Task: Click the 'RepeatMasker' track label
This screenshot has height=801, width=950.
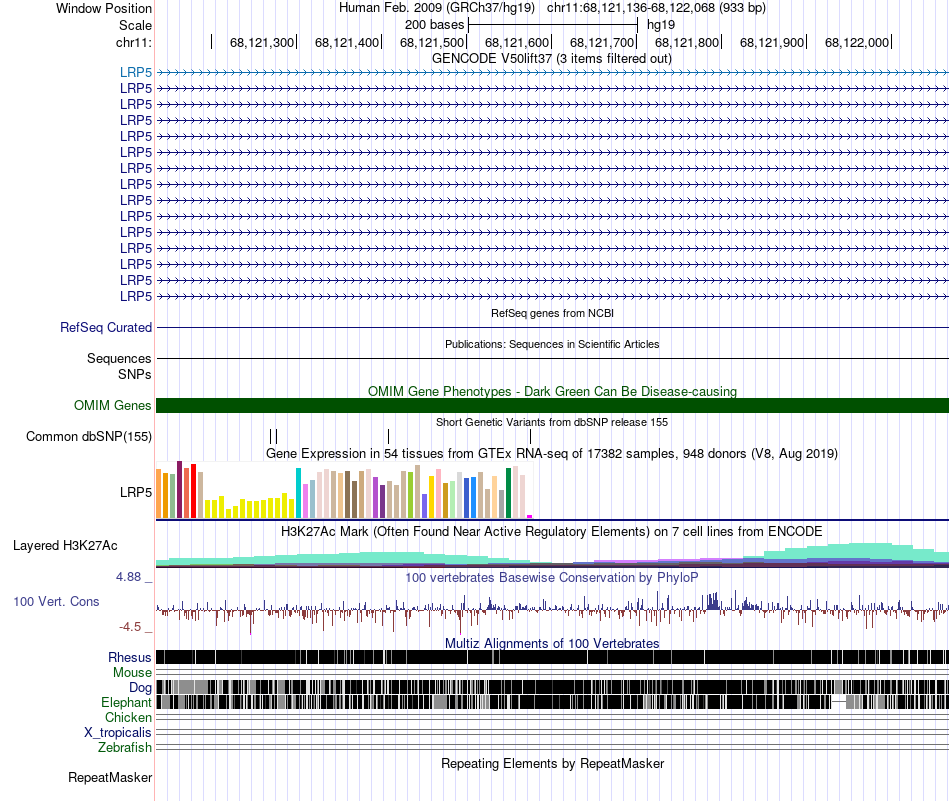Action: coord(110,777)
